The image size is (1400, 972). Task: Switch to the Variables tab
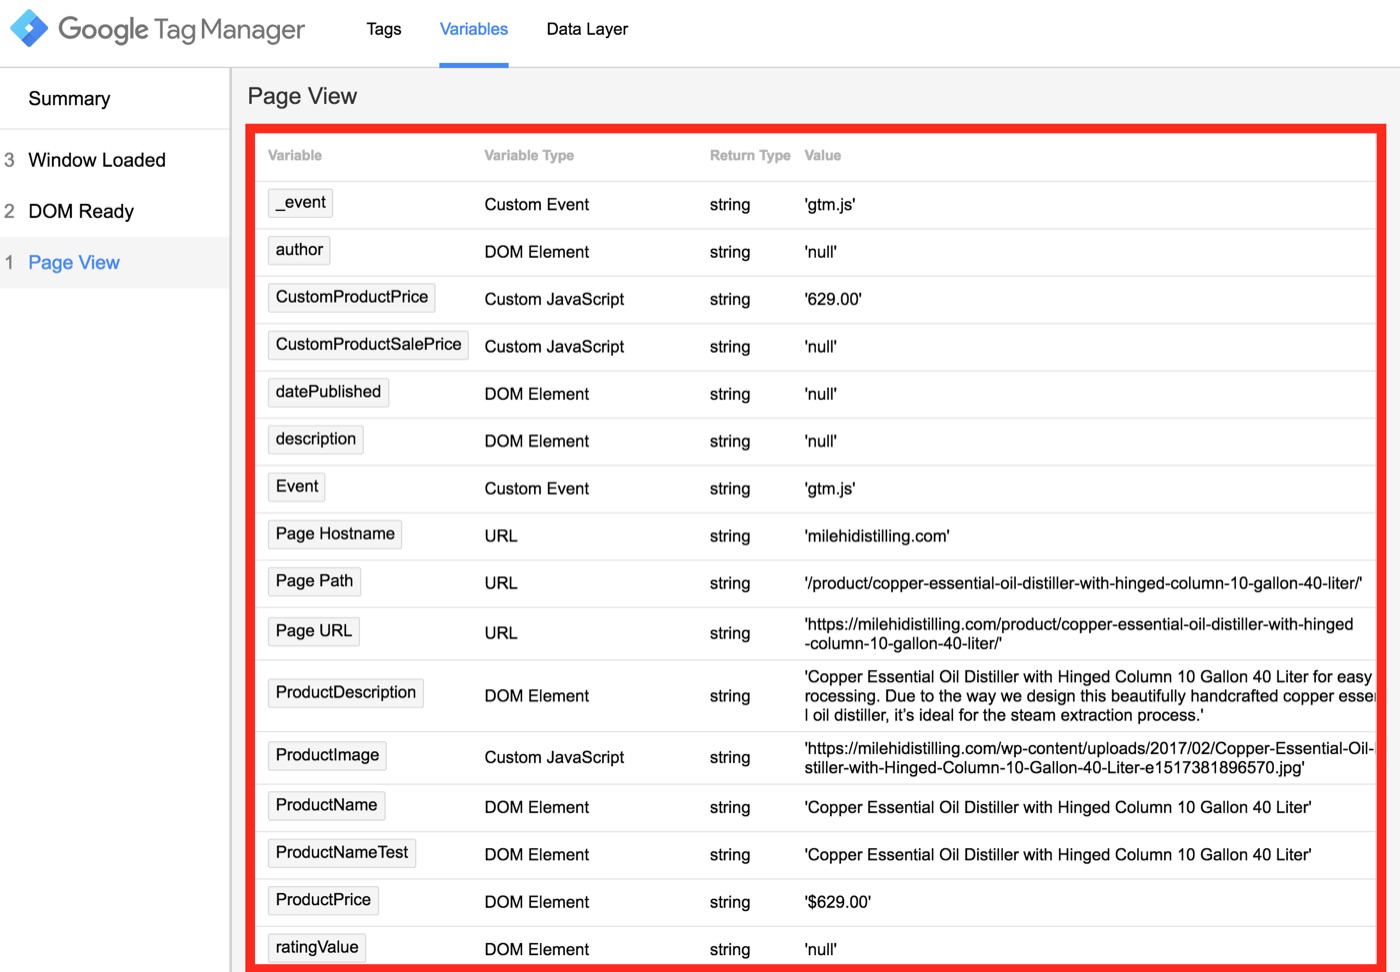(x=474, y=29)
